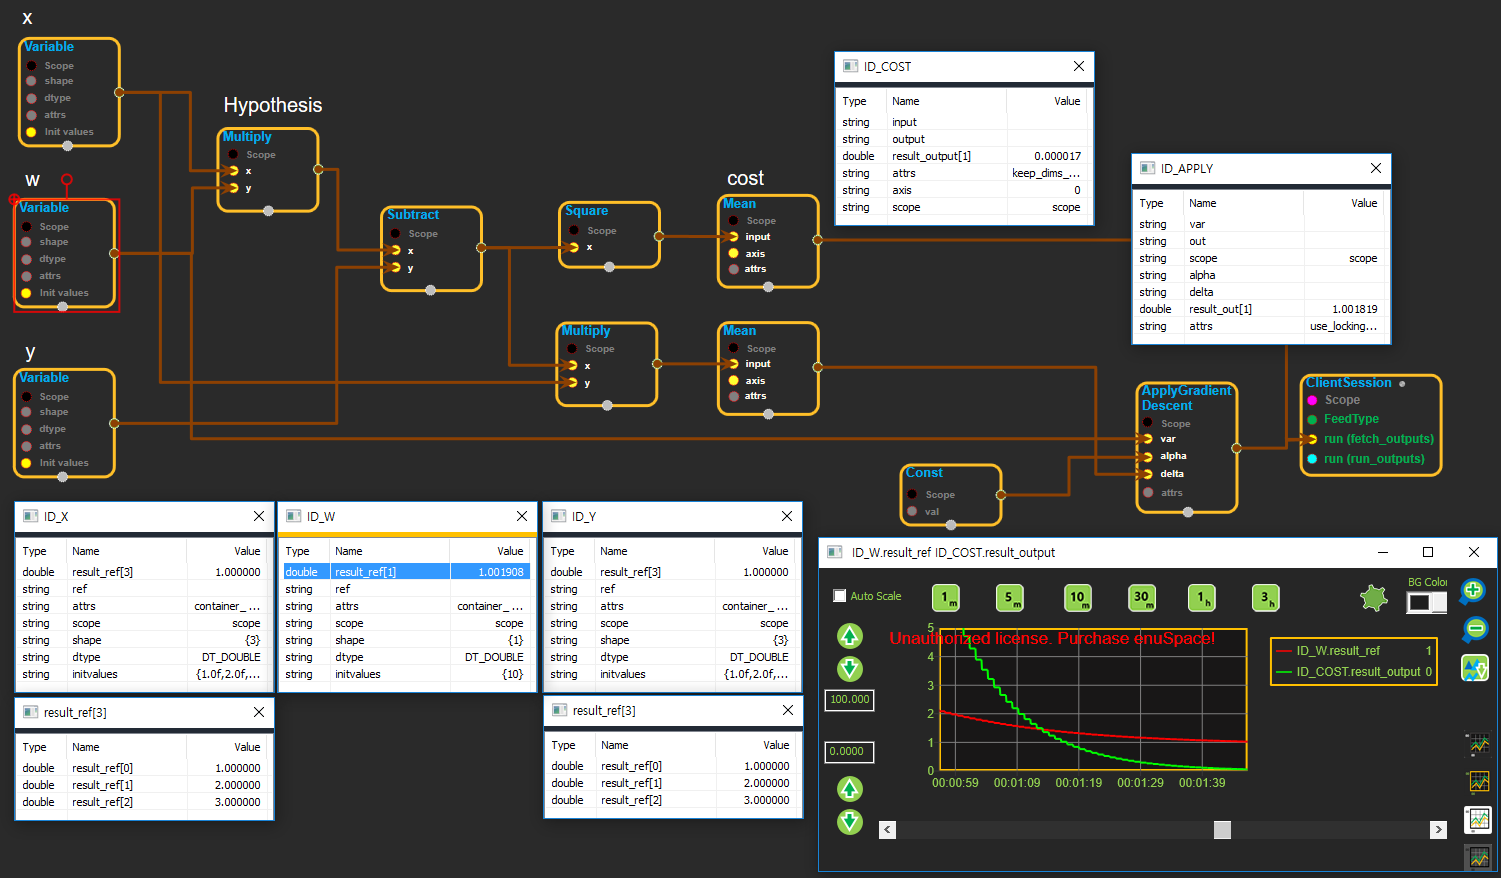Set the chart time range to 10 minutes
Viewport: 1501px width, 878px height.
(x=1077, y=598)
